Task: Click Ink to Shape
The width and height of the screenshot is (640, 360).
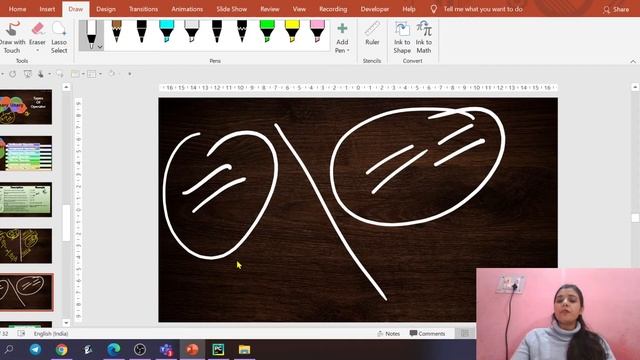Action: pyautogui.click(x=402, y=38)
